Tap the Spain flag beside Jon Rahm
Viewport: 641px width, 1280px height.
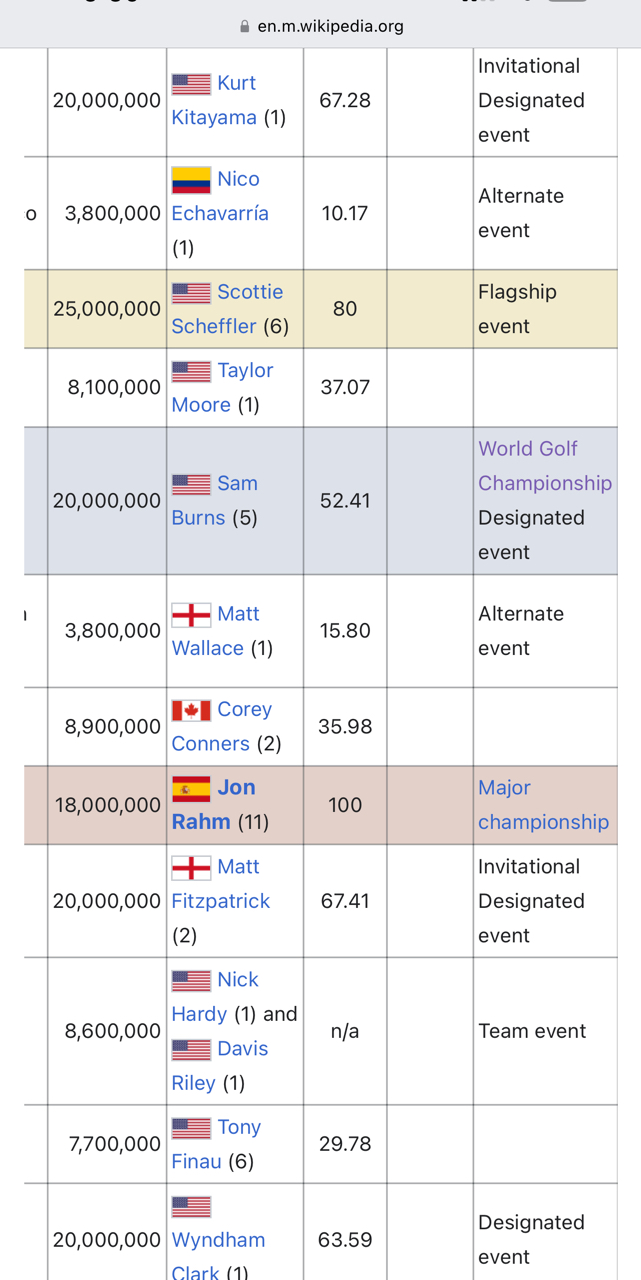(191, 789)
